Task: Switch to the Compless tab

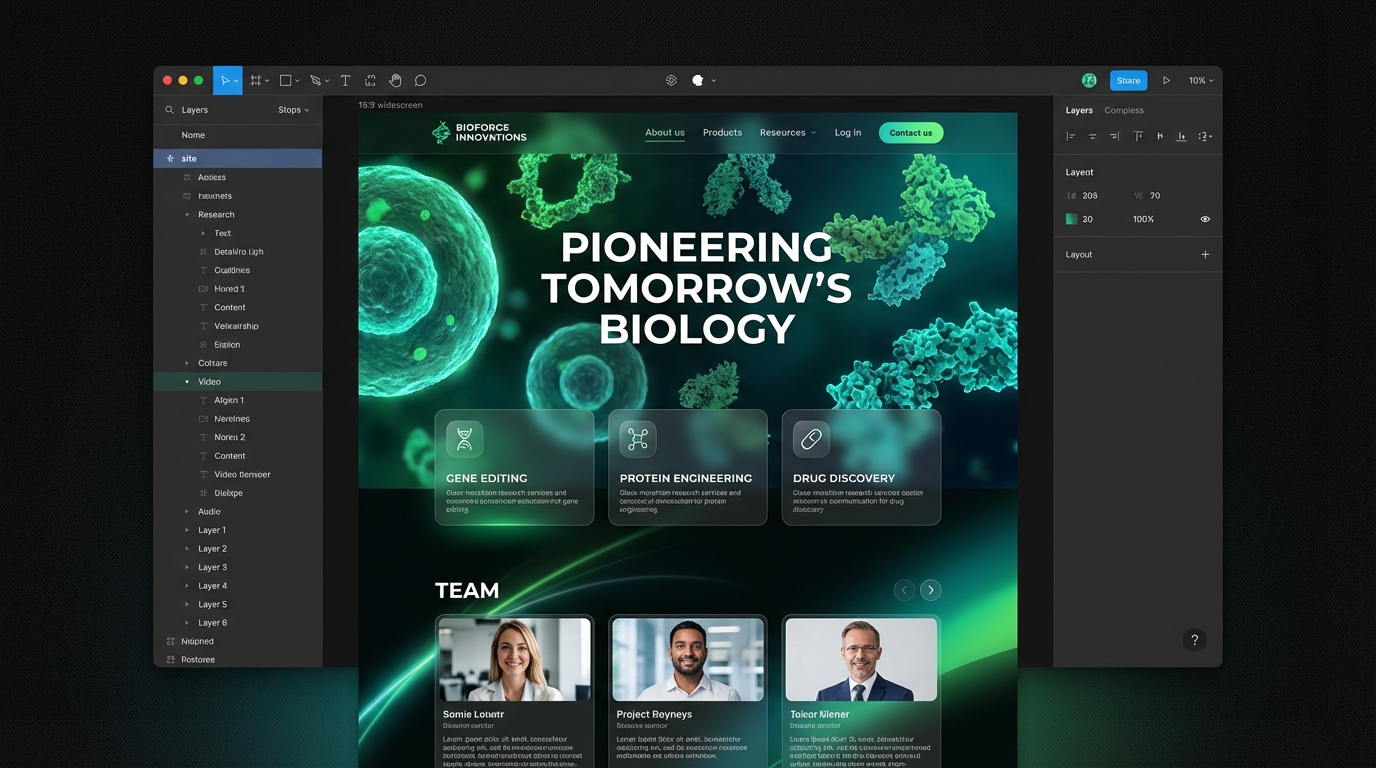Action: click(x=1124, y=110)
